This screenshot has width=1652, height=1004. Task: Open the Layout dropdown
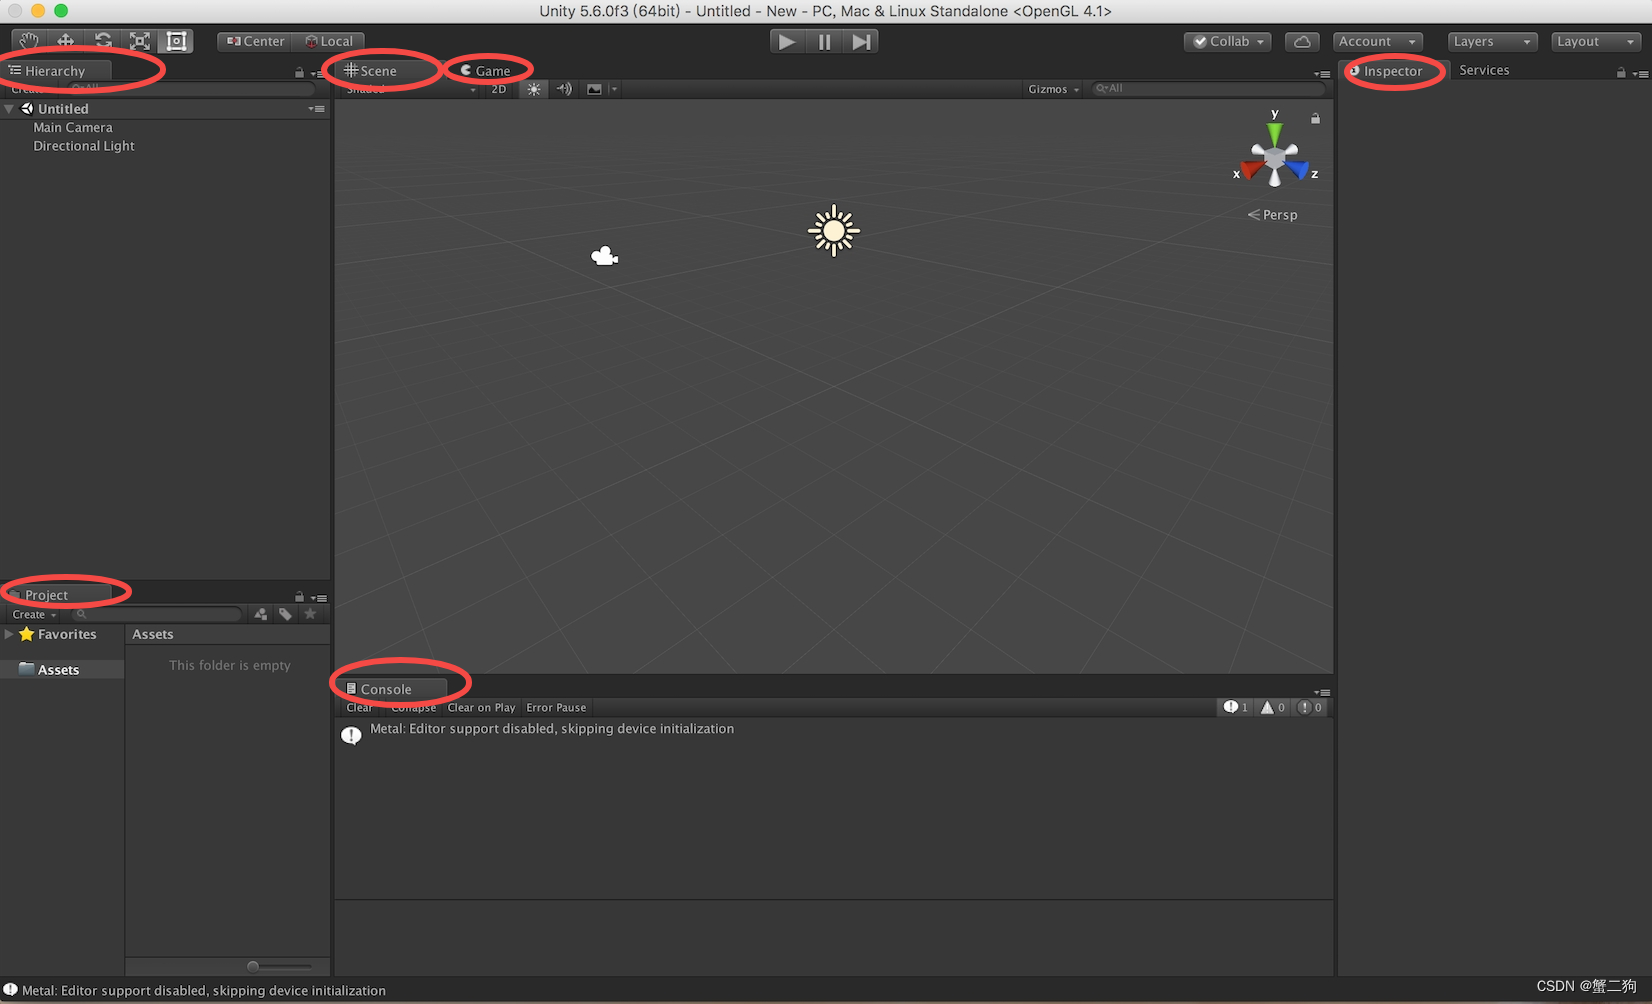1596,41
